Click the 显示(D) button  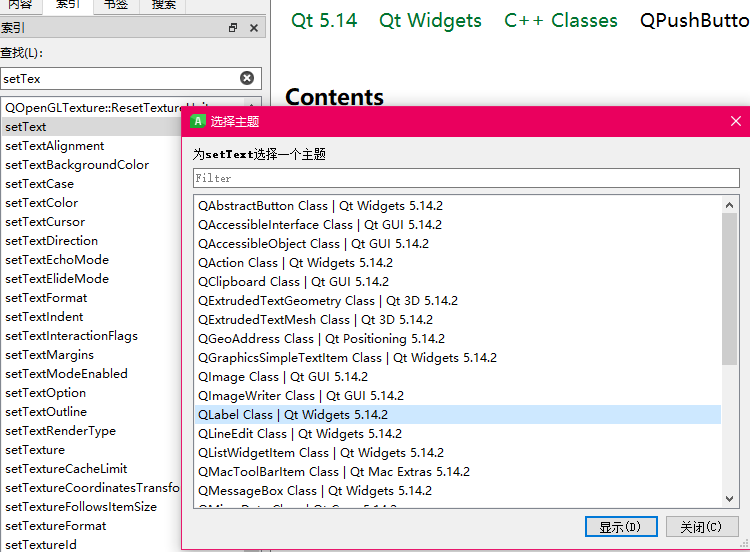(621, 527)
